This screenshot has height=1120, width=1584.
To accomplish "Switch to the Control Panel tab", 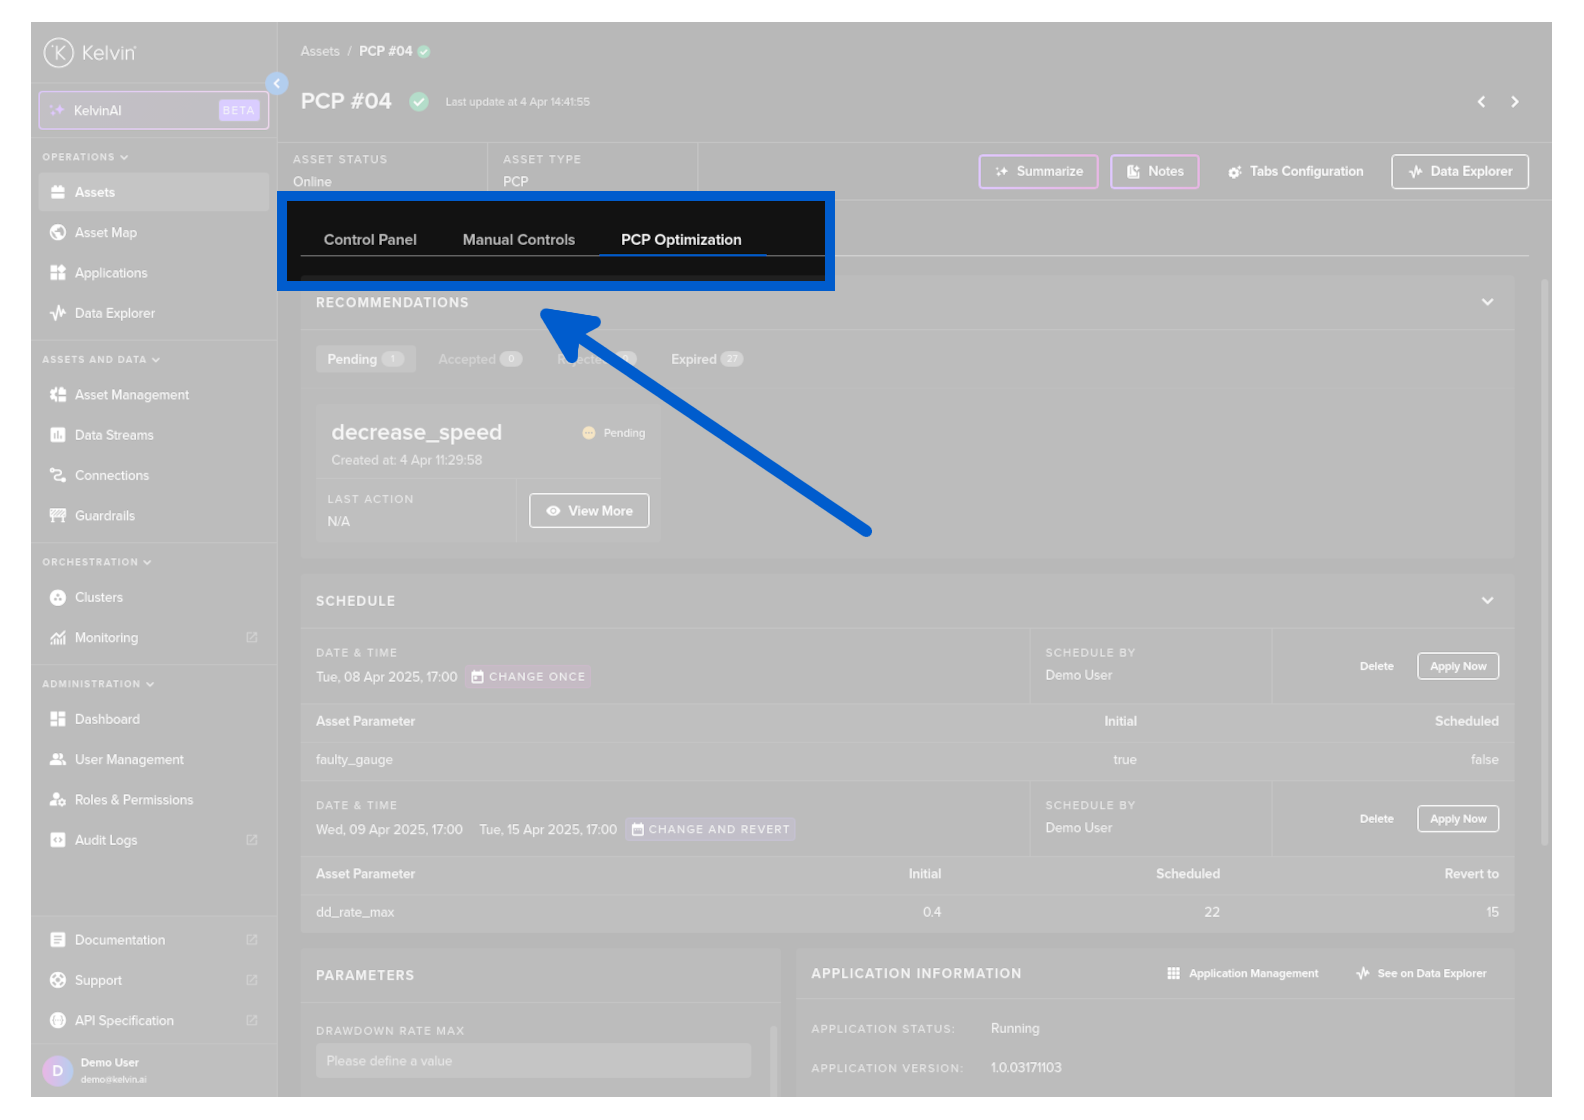I will point(370,240).
